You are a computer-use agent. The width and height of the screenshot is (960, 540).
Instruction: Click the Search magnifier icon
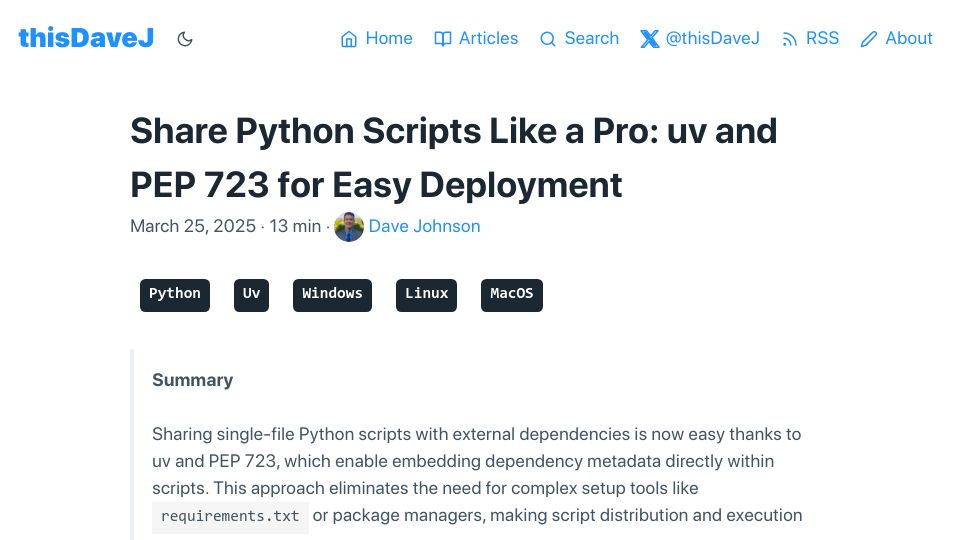[x=548, y=39]
